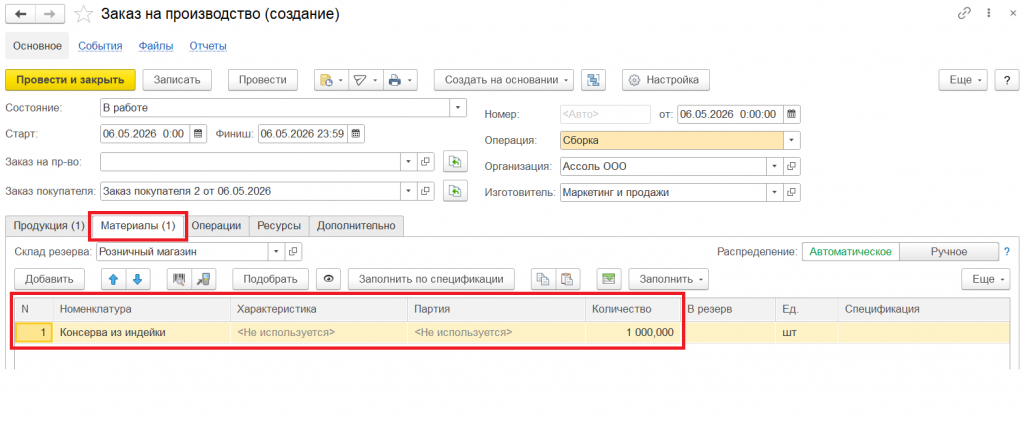Click the Записать button
Screen dimensions: 1024x422
tap(176, 80)
